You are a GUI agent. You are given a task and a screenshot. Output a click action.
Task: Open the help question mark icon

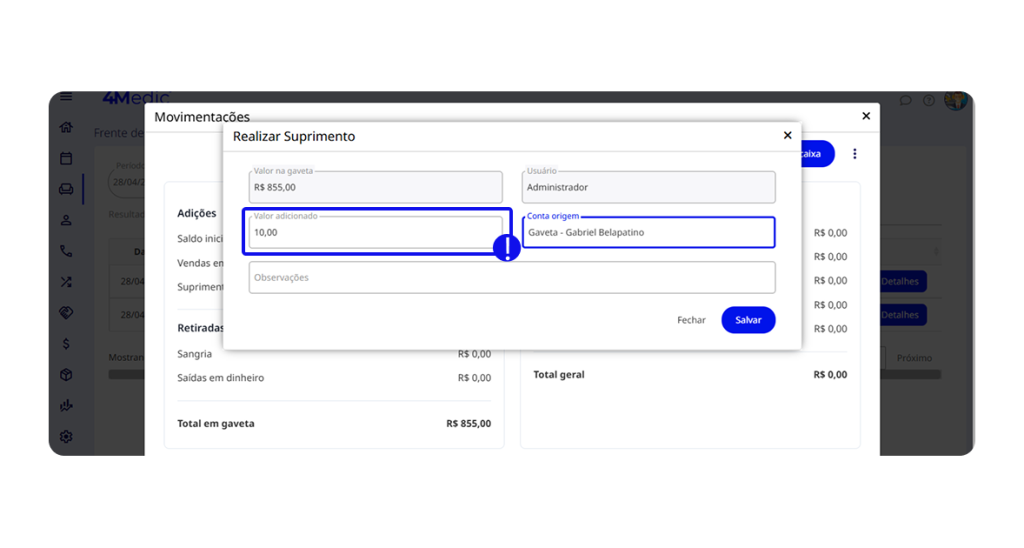pyautogui.click(x=929, y=100)
